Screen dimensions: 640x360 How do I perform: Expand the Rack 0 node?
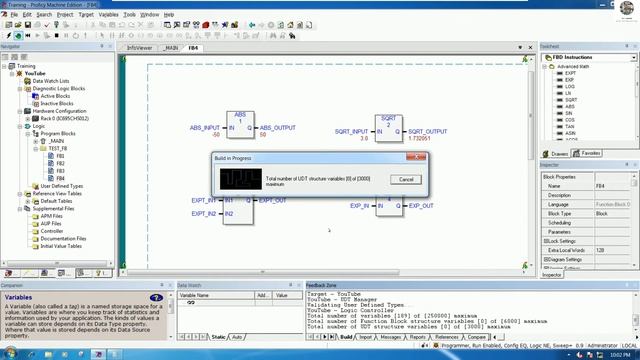pos(28,119)
